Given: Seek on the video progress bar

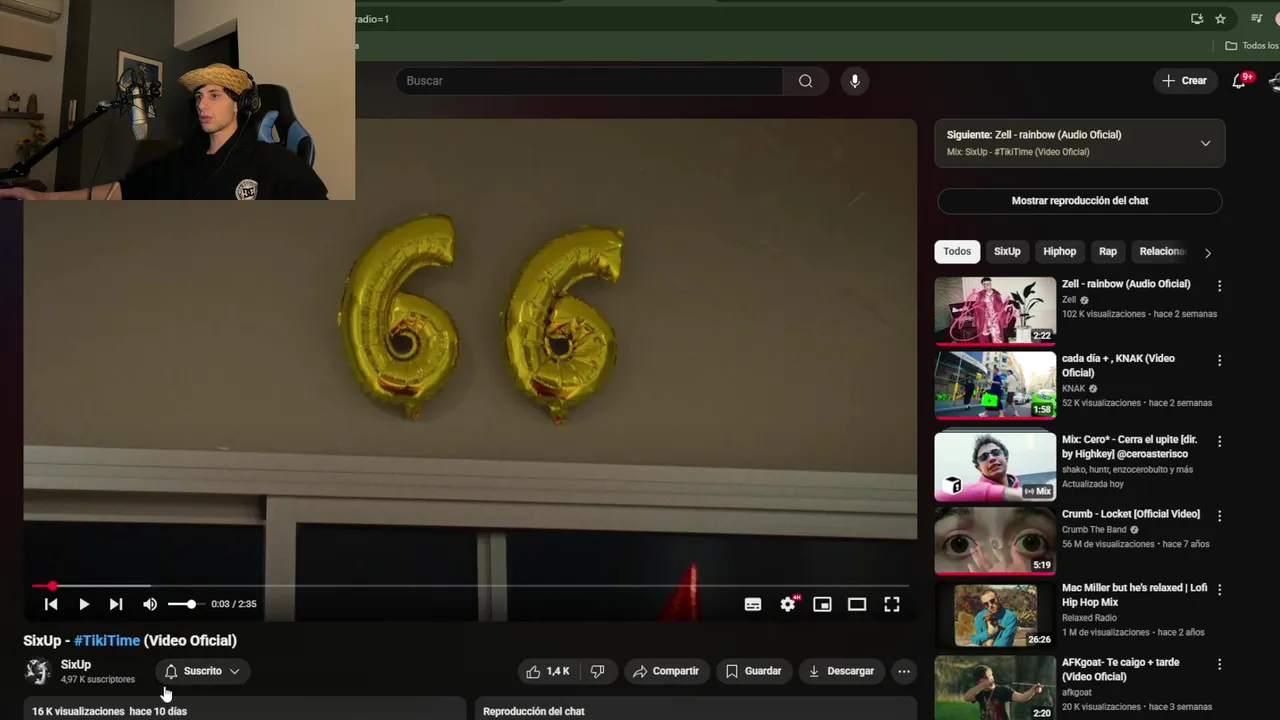Looking at the screenshot, I should tap(470, 586).
